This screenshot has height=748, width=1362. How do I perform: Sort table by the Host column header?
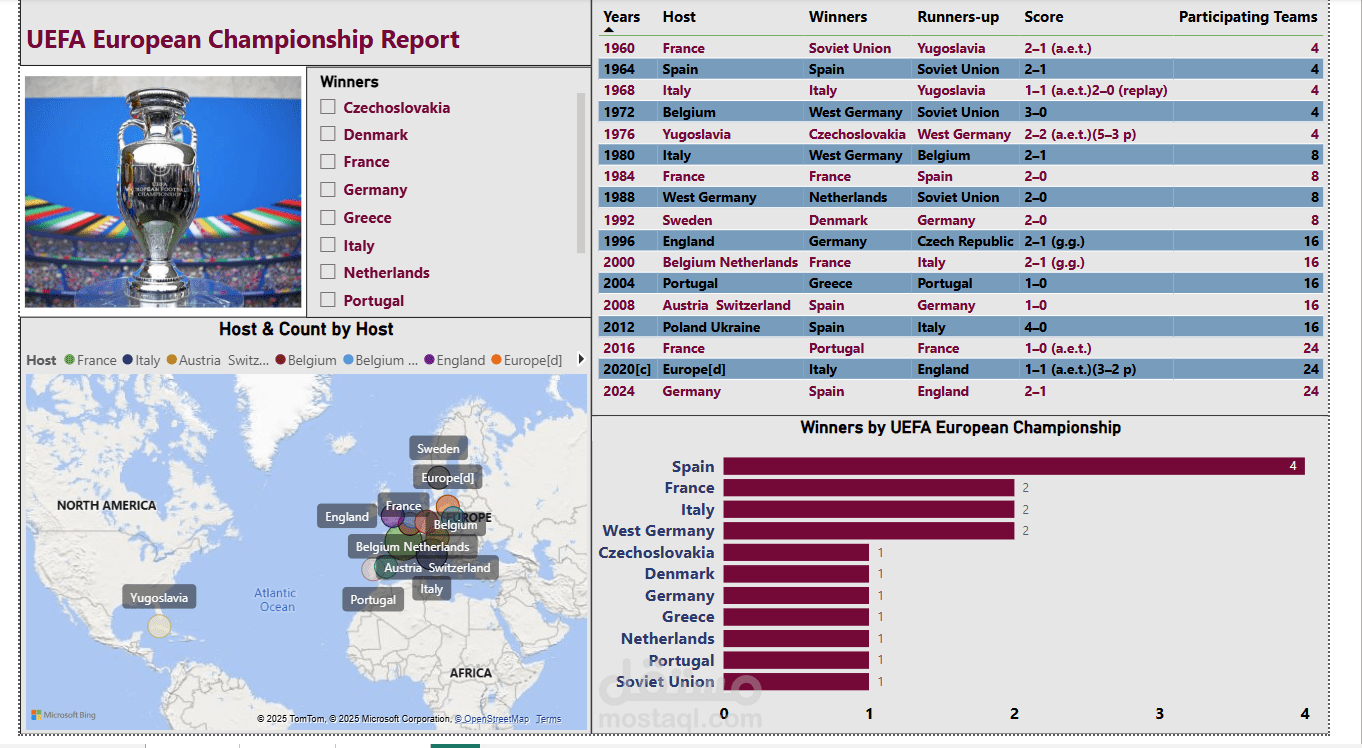679,17
